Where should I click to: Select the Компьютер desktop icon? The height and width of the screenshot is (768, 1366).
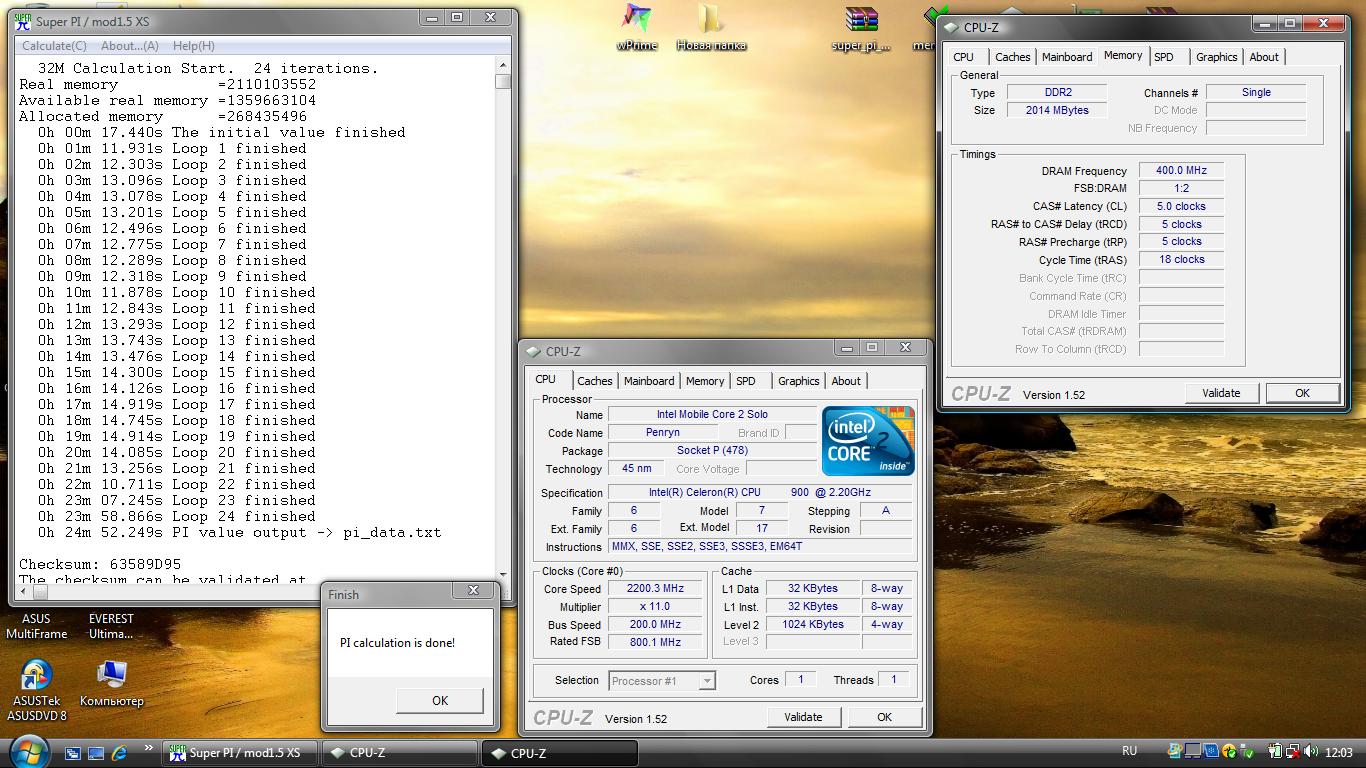click(x=111, y=683)
